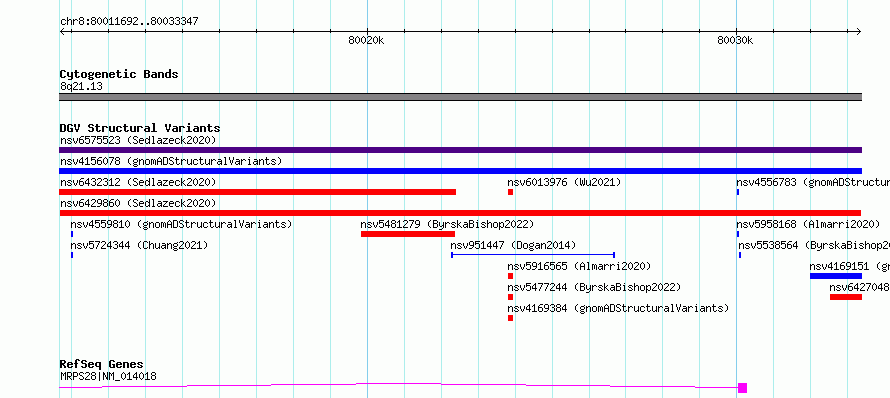Select the red marker under nsv4169384

pyautogui.click(x=510, y=318)
